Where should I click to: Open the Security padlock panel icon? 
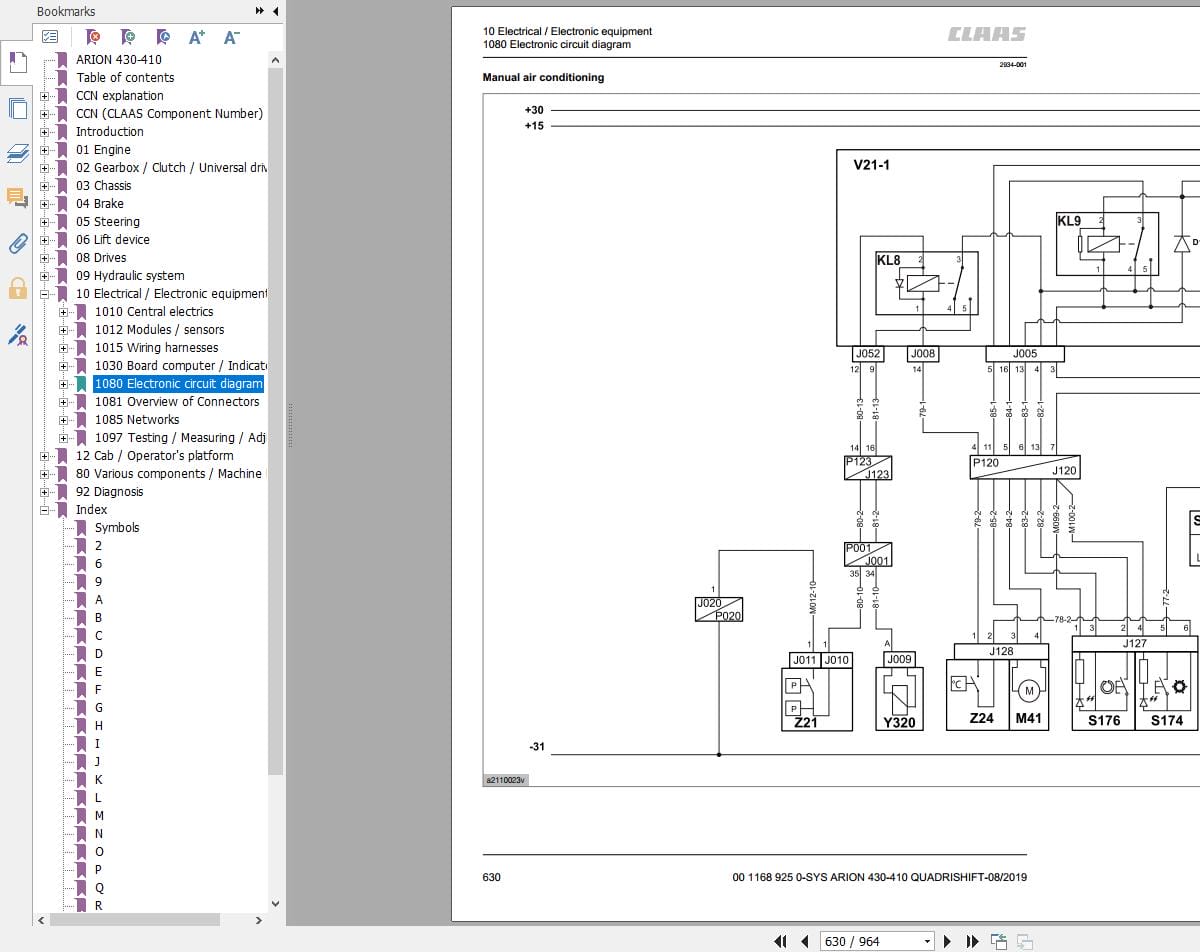click(17, 288)
